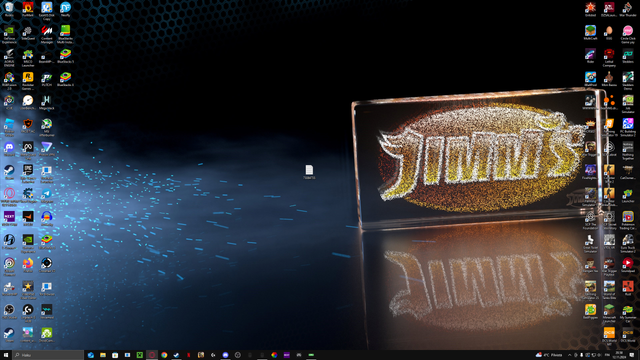Launch FACEIT AC desktop shortcut
Viewport: 640px width, 360px height.
point(28,124)
